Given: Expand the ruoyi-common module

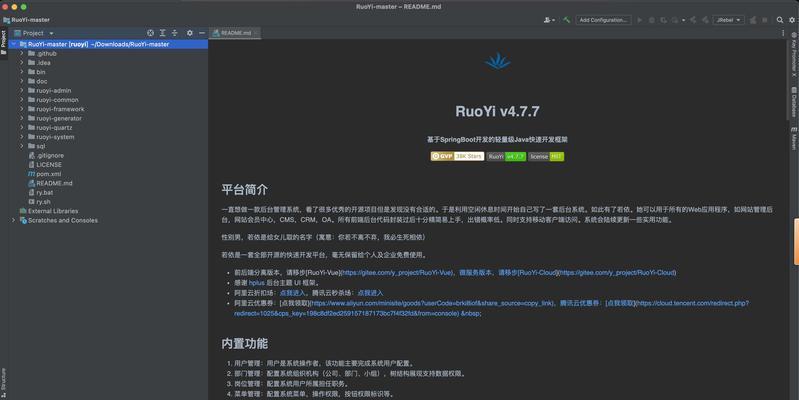Looking at the screenshot, I should coord(22,99).
